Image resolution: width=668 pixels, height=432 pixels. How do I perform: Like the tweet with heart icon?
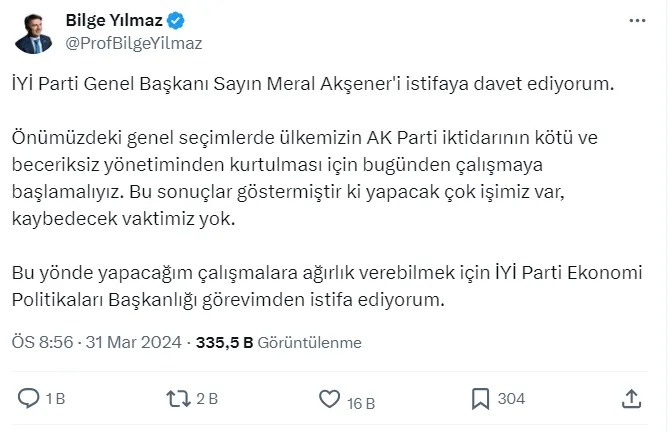coord(329,399)
